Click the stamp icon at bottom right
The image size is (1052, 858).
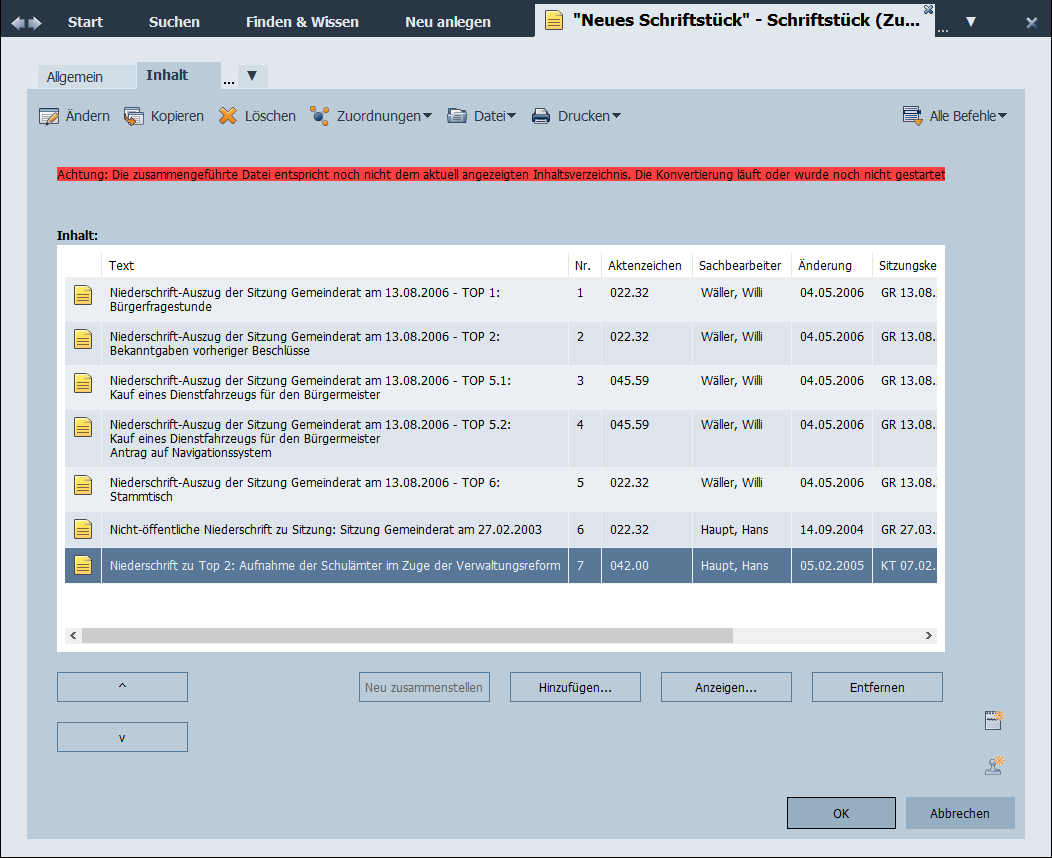click(x=994, y=766)
